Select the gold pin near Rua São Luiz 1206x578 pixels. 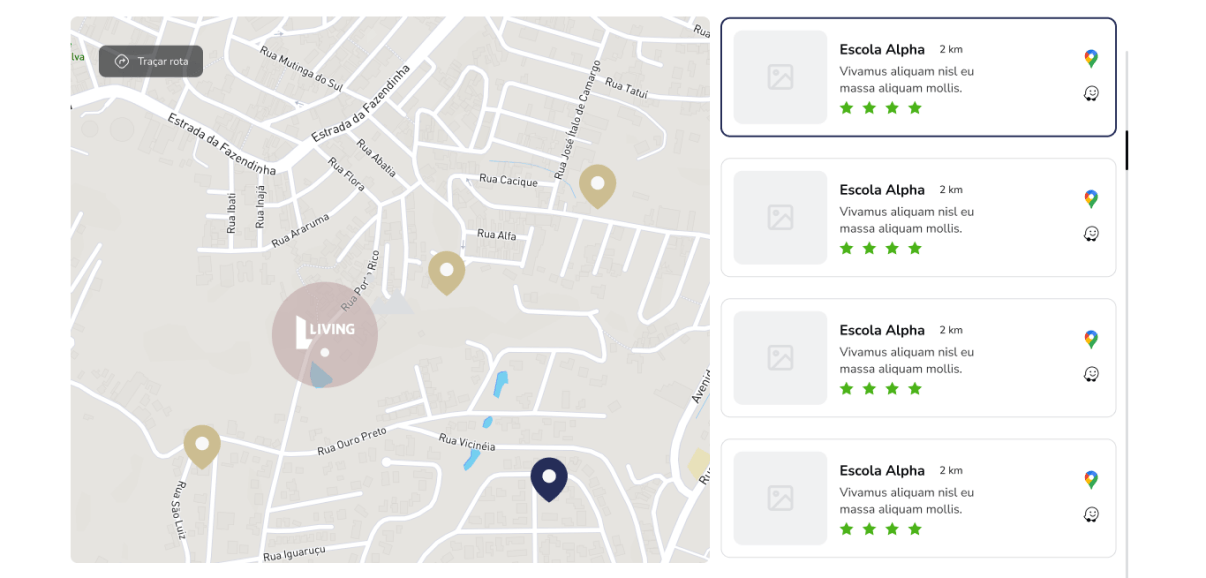point(202,445)
